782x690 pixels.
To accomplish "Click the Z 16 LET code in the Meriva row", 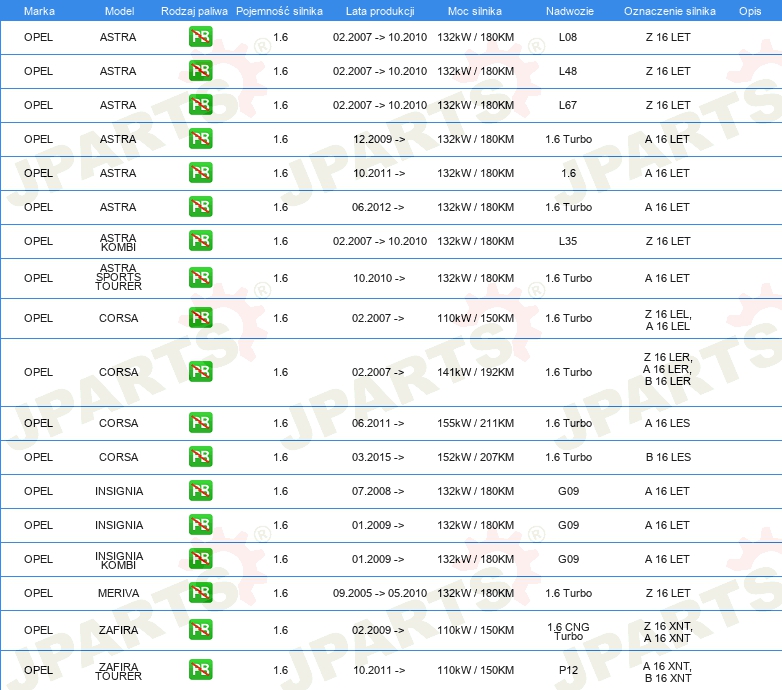I will 668,593.
